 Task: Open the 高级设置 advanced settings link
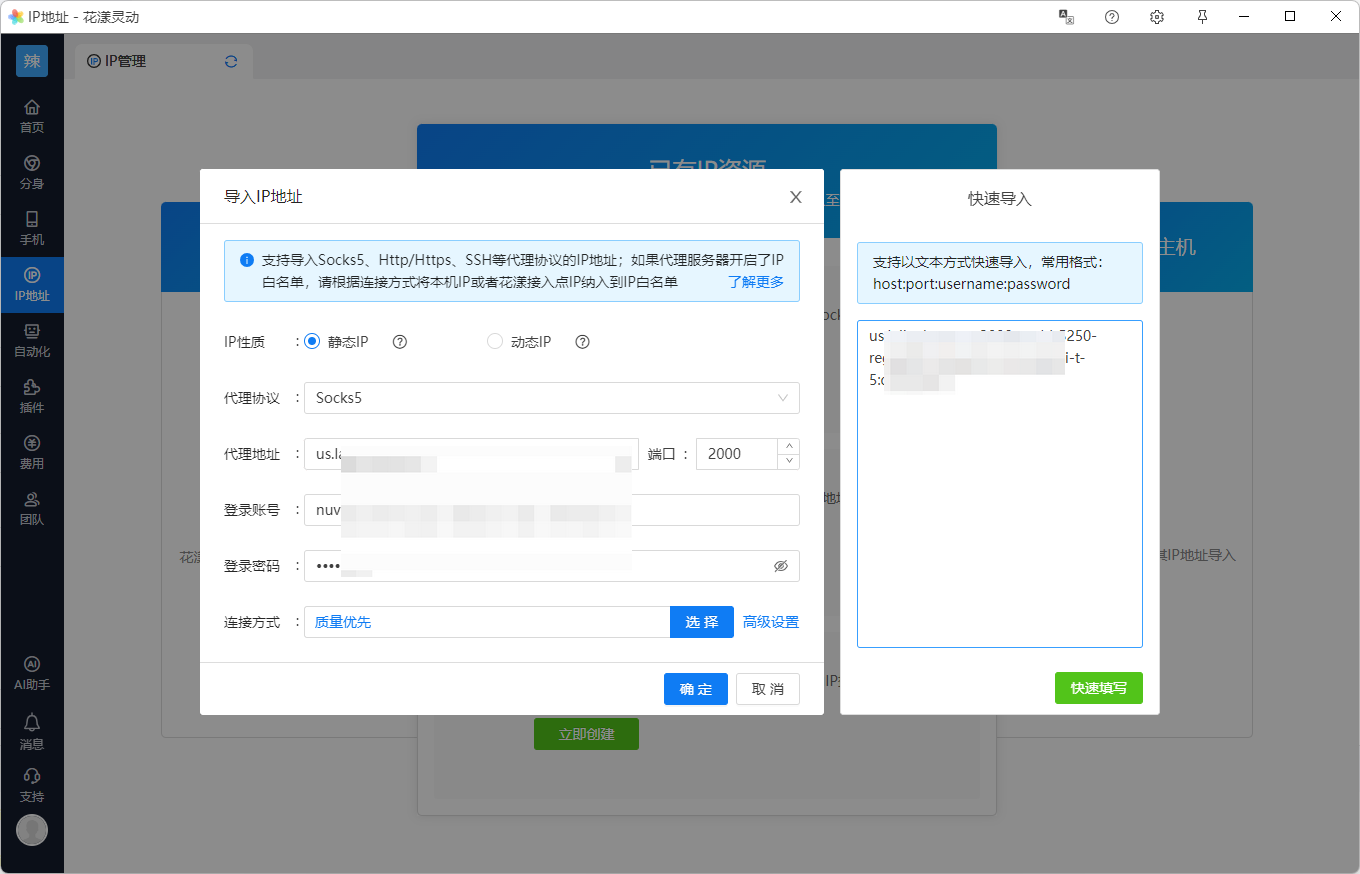click(770, 622)
